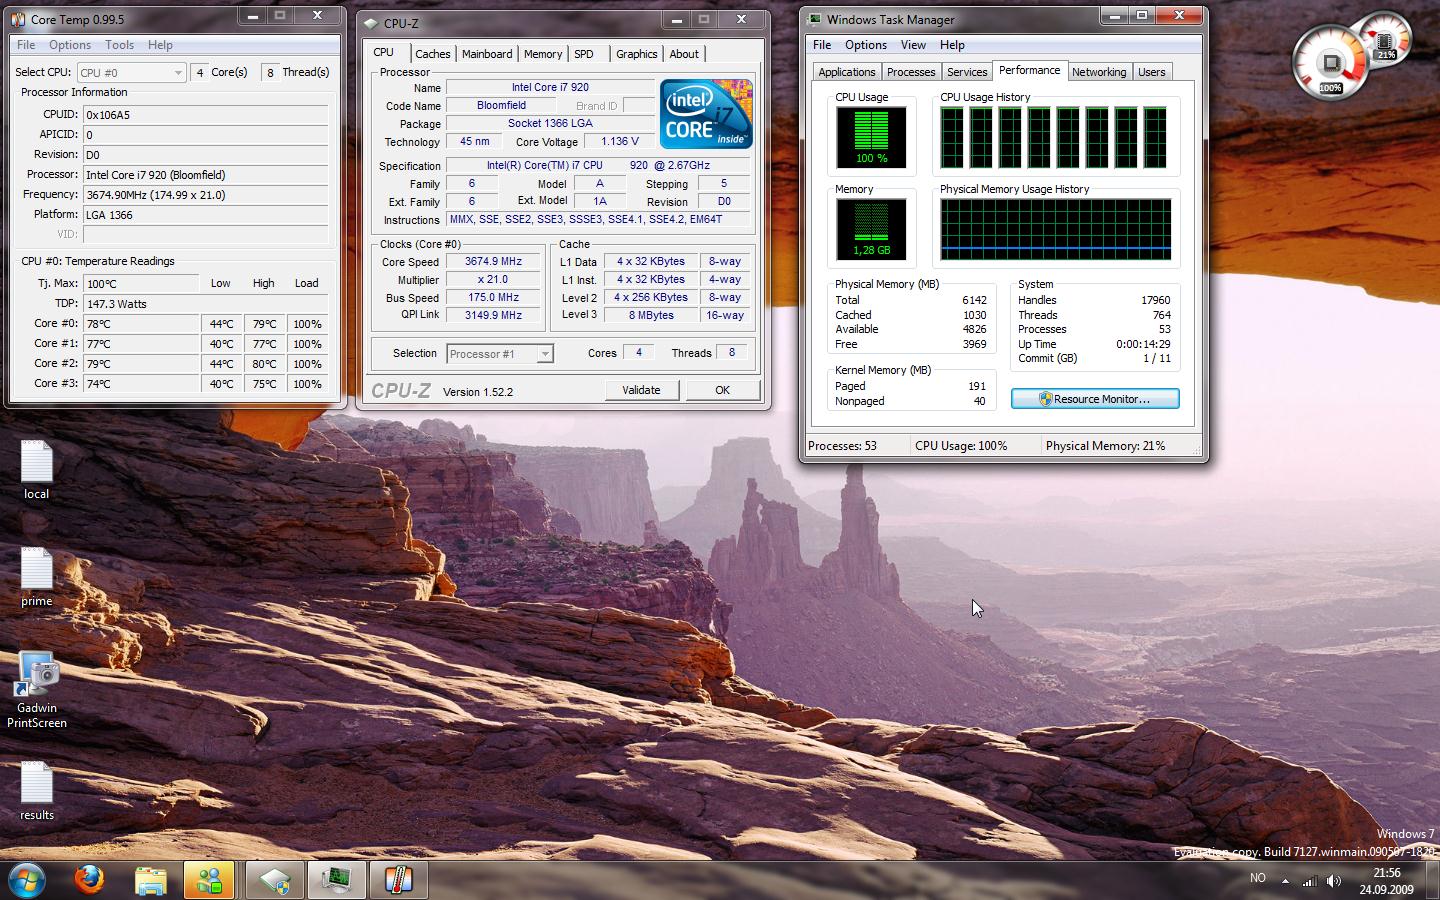1440x900 pixels.
Task: Switch to Task Manager Networking tab
Action: 1099,72
